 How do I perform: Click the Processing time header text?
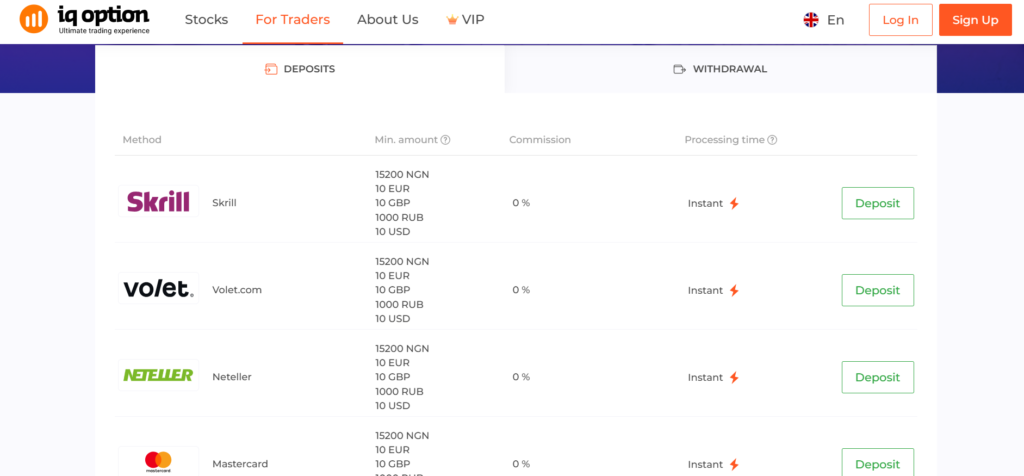(x=724, y=140)
